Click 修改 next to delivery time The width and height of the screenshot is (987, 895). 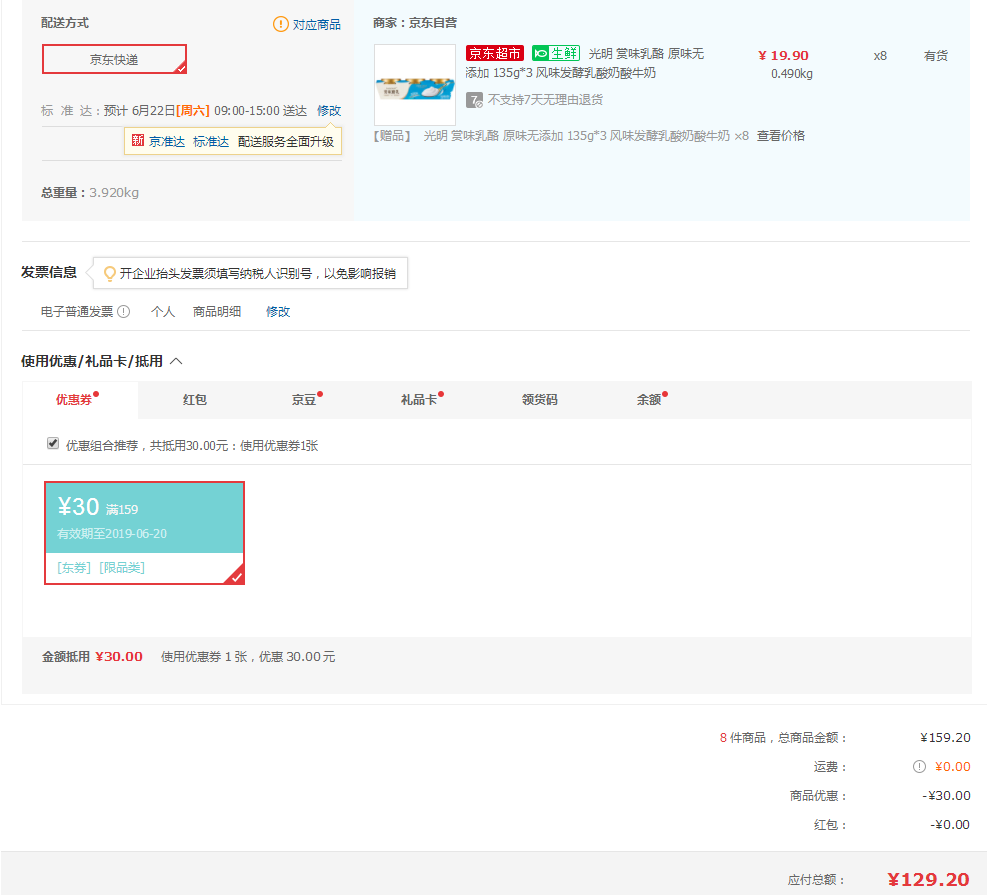click(x=329, y=111)
